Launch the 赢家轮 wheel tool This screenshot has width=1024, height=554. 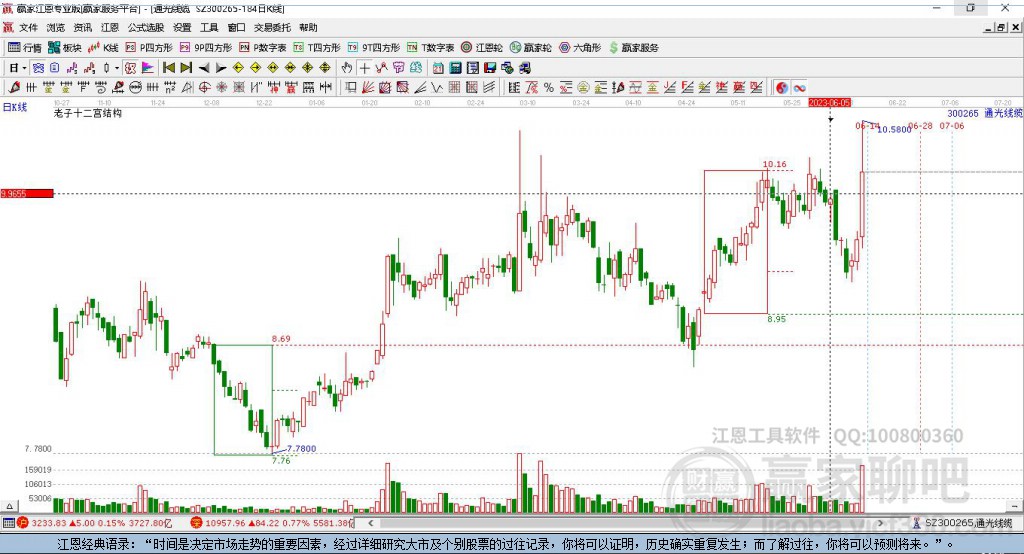(x=530, y=48)
